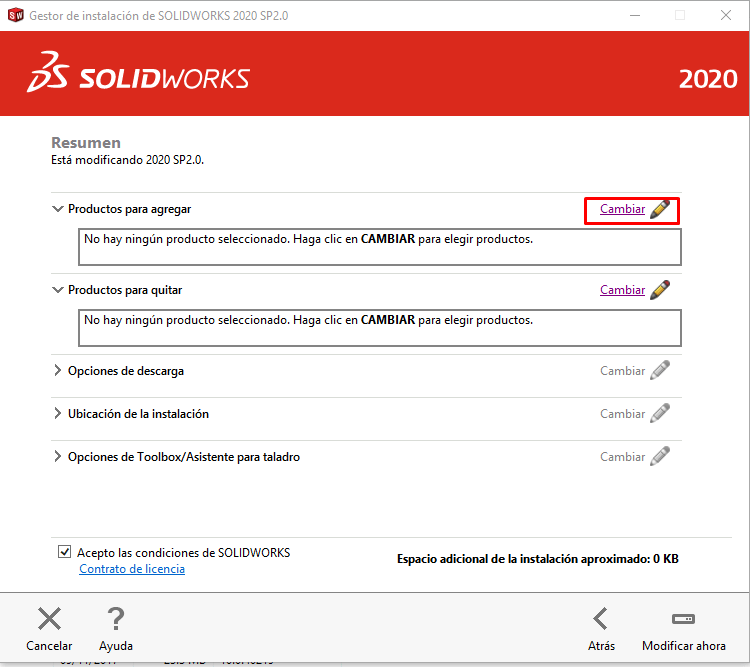Screen dimensions: 750x667
Task: Minimize the Gestor de instalación window
Action: click(635, 15)
